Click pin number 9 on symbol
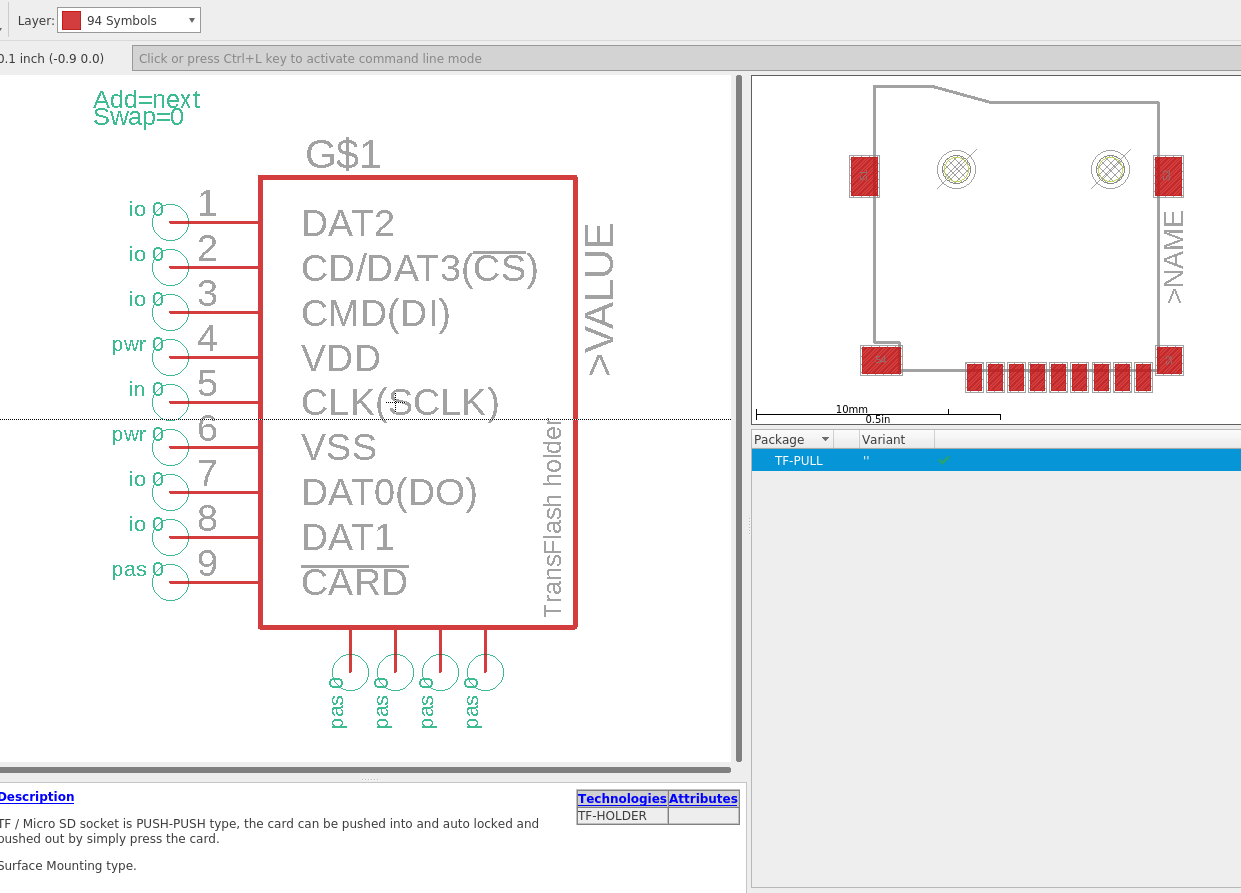The height and width of the screenshot is (893, 1241). coord(207,563)
